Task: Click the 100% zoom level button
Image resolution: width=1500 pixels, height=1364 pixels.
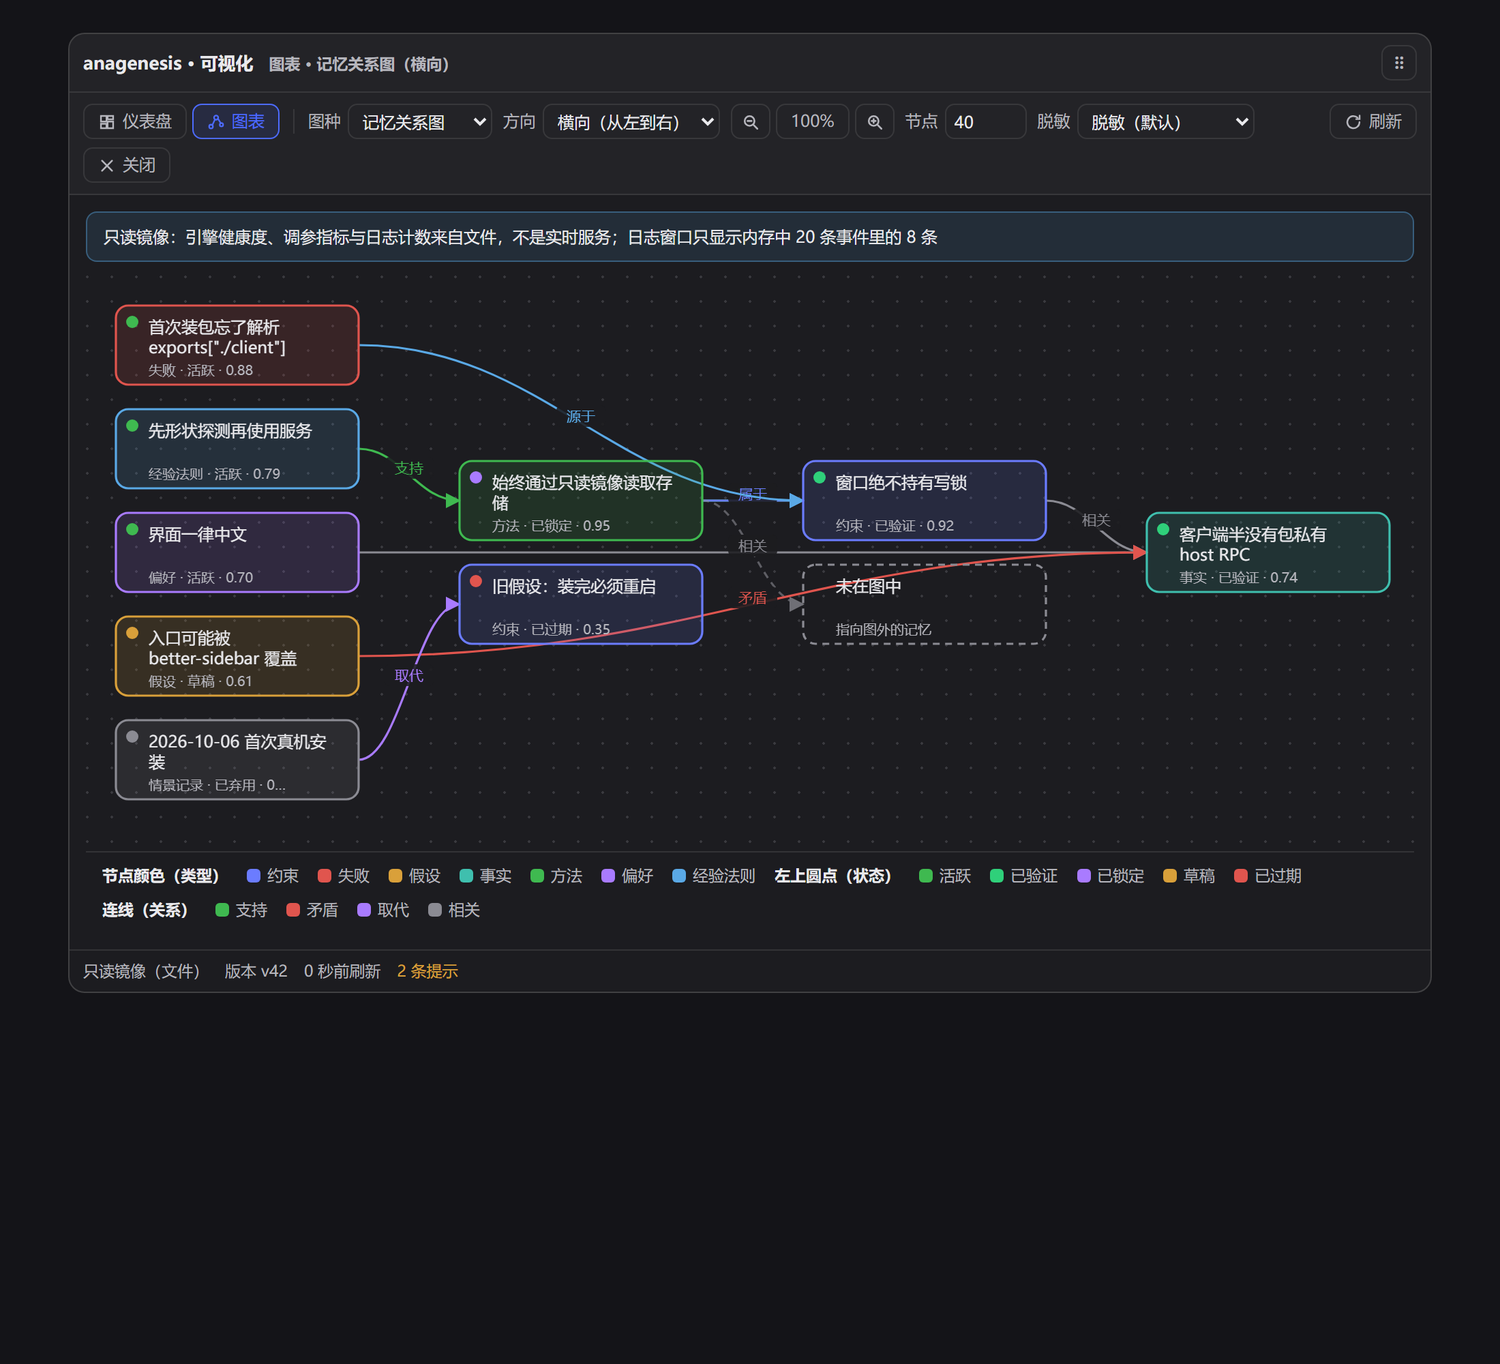Action: click(813, 122)
